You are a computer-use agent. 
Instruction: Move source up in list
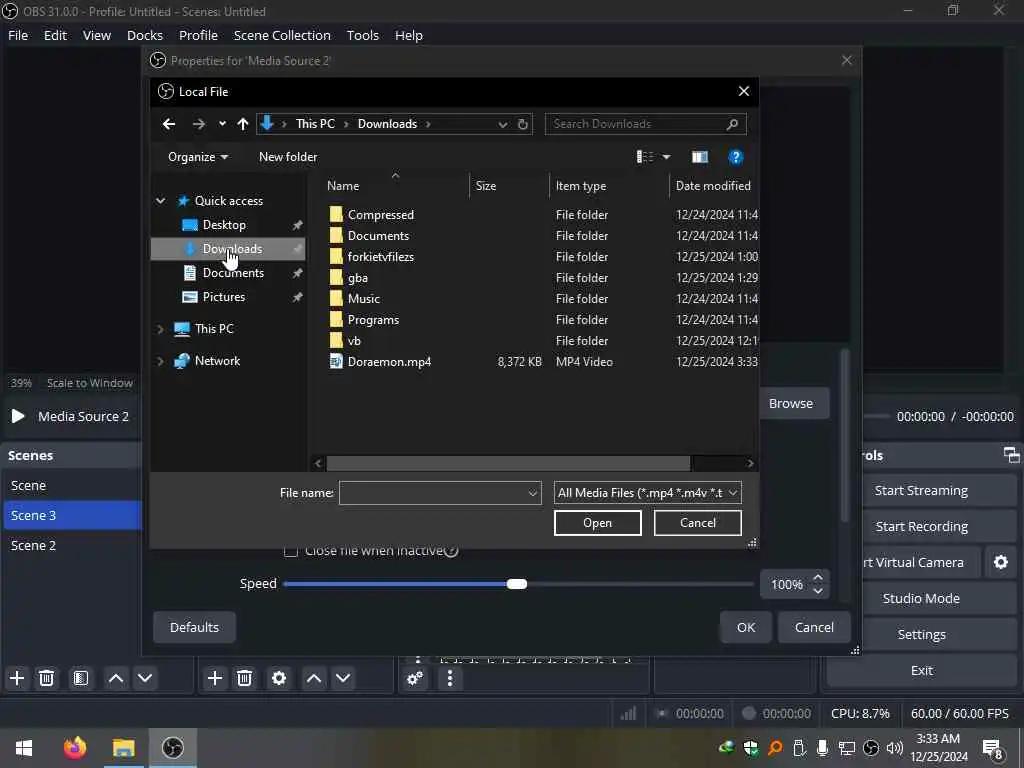point(313,678)
